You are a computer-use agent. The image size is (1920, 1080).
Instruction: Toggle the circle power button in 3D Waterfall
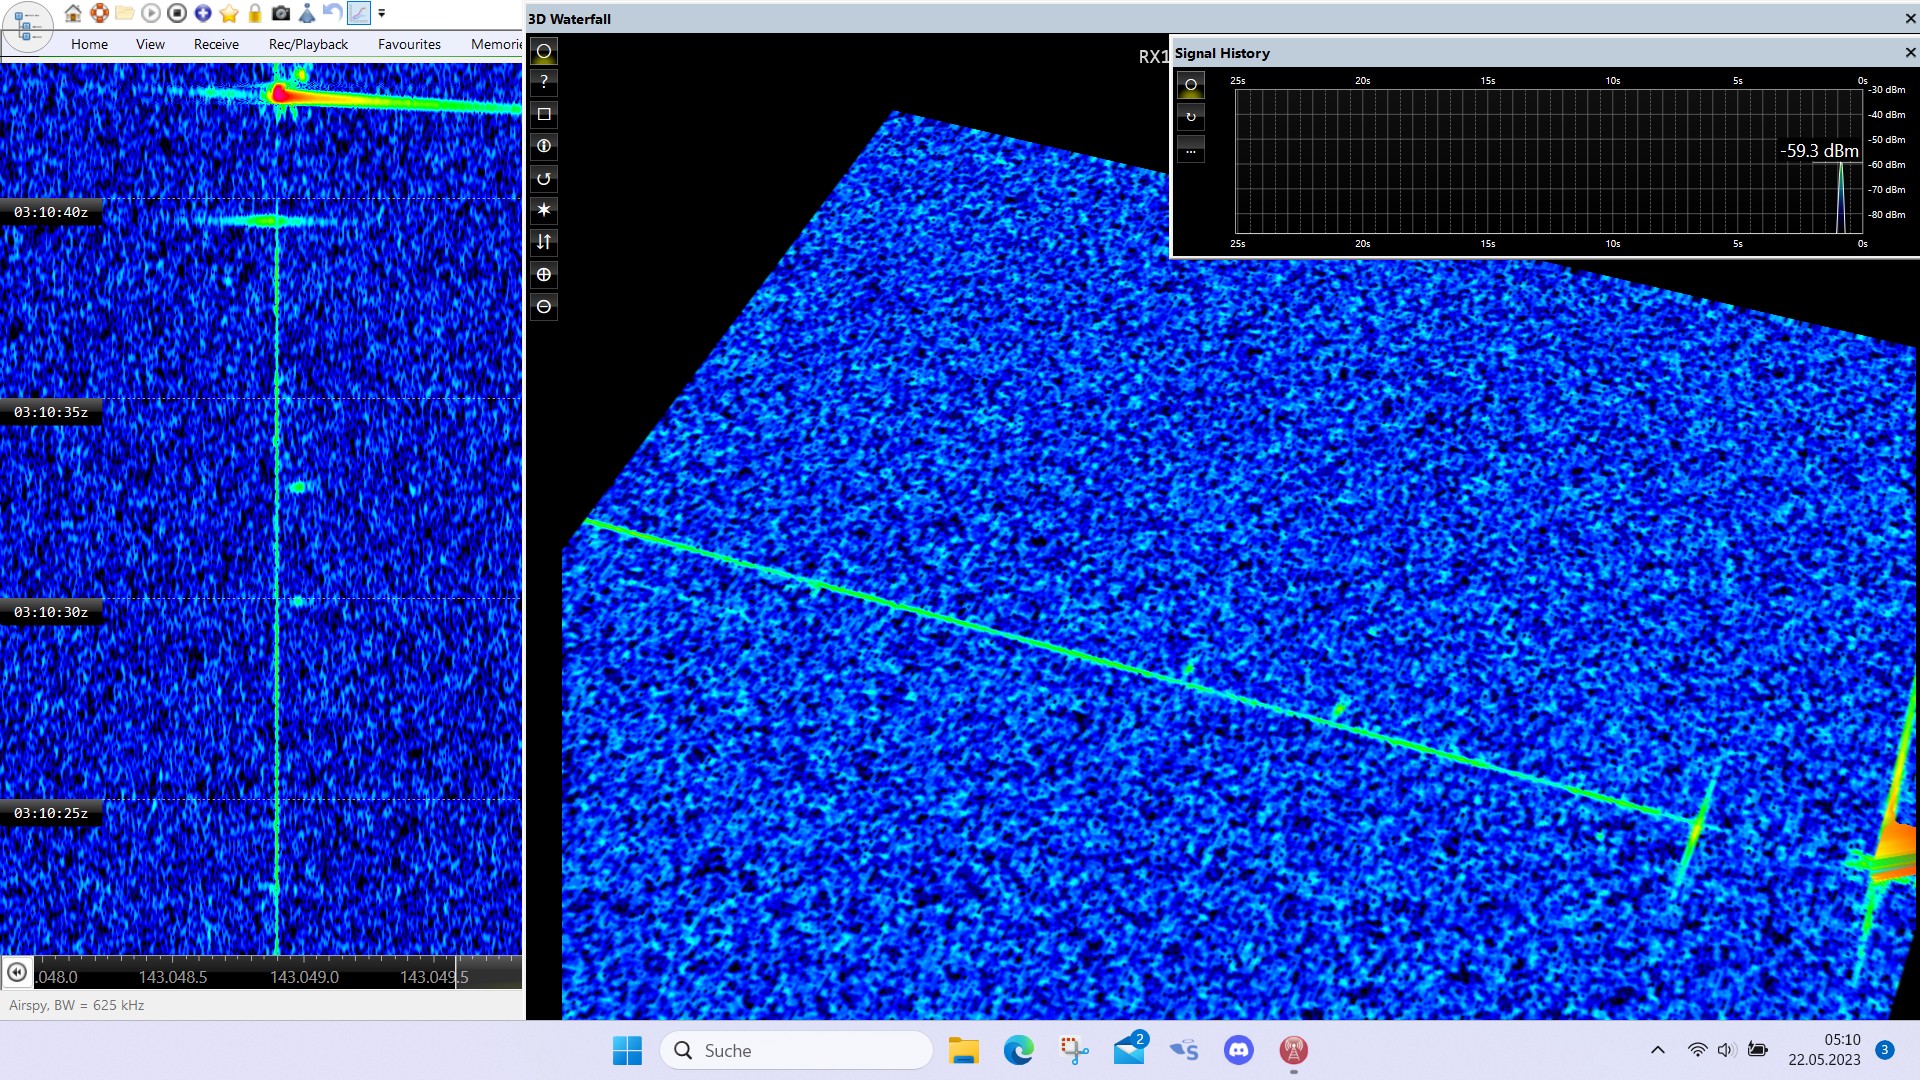[544, 51]
